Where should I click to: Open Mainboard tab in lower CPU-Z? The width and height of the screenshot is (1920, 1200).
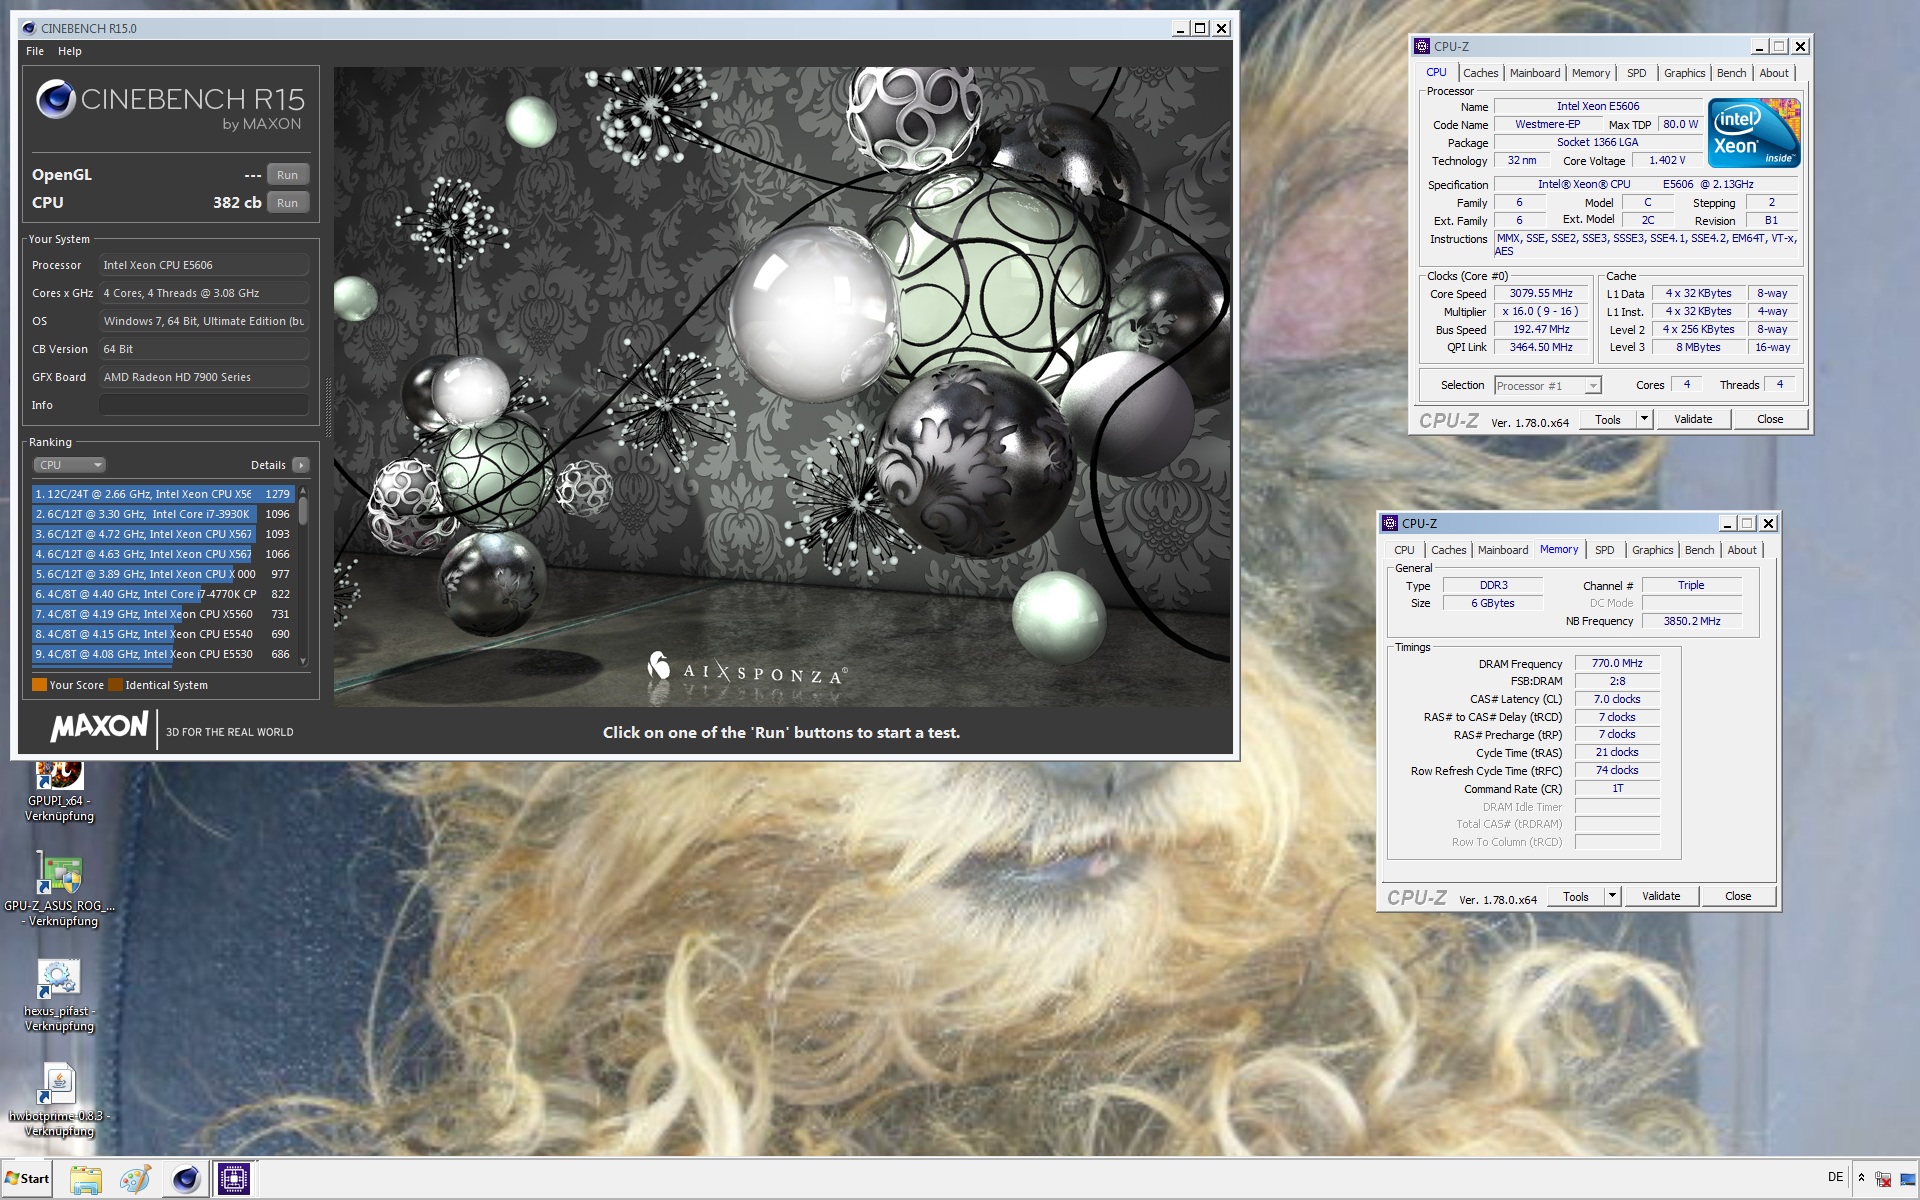(x=1503, y=550)
